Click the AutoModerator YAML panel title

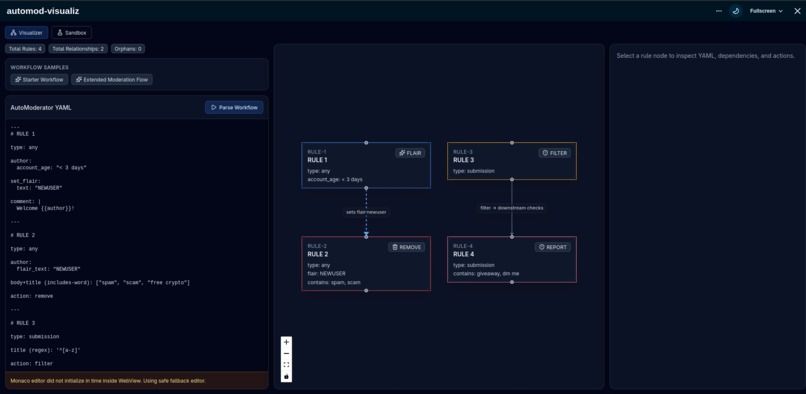point(41,108)
